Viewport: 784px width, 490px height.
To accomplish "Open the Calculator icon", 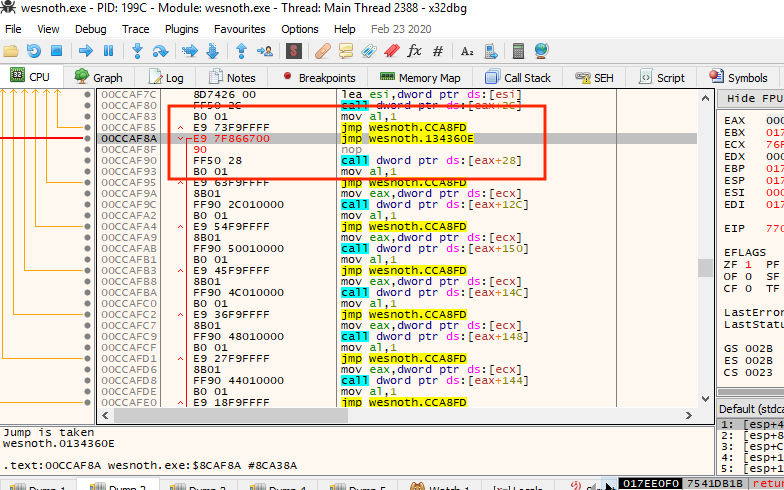I will [x=518, y=50].
